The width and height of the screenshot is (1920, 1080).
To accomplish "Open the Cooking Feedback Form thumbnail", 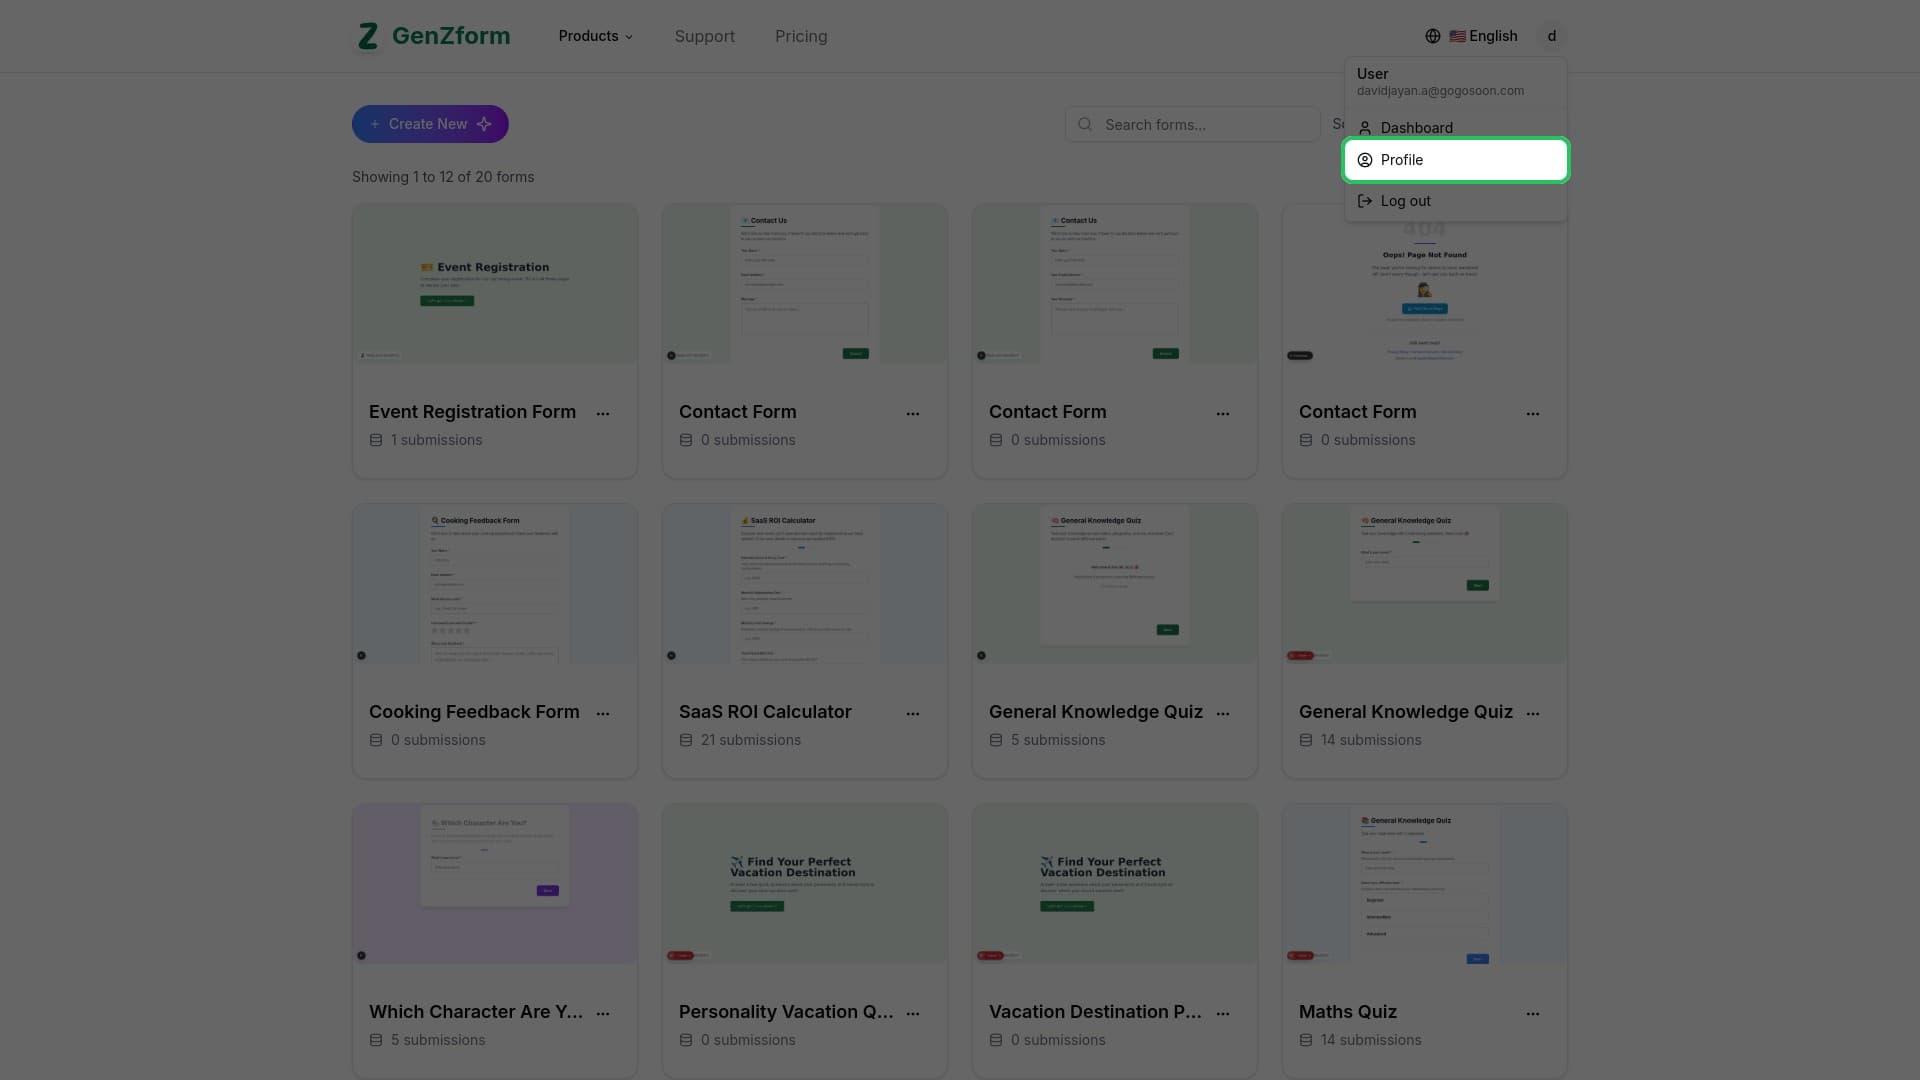I will click(x=494, y=583).
